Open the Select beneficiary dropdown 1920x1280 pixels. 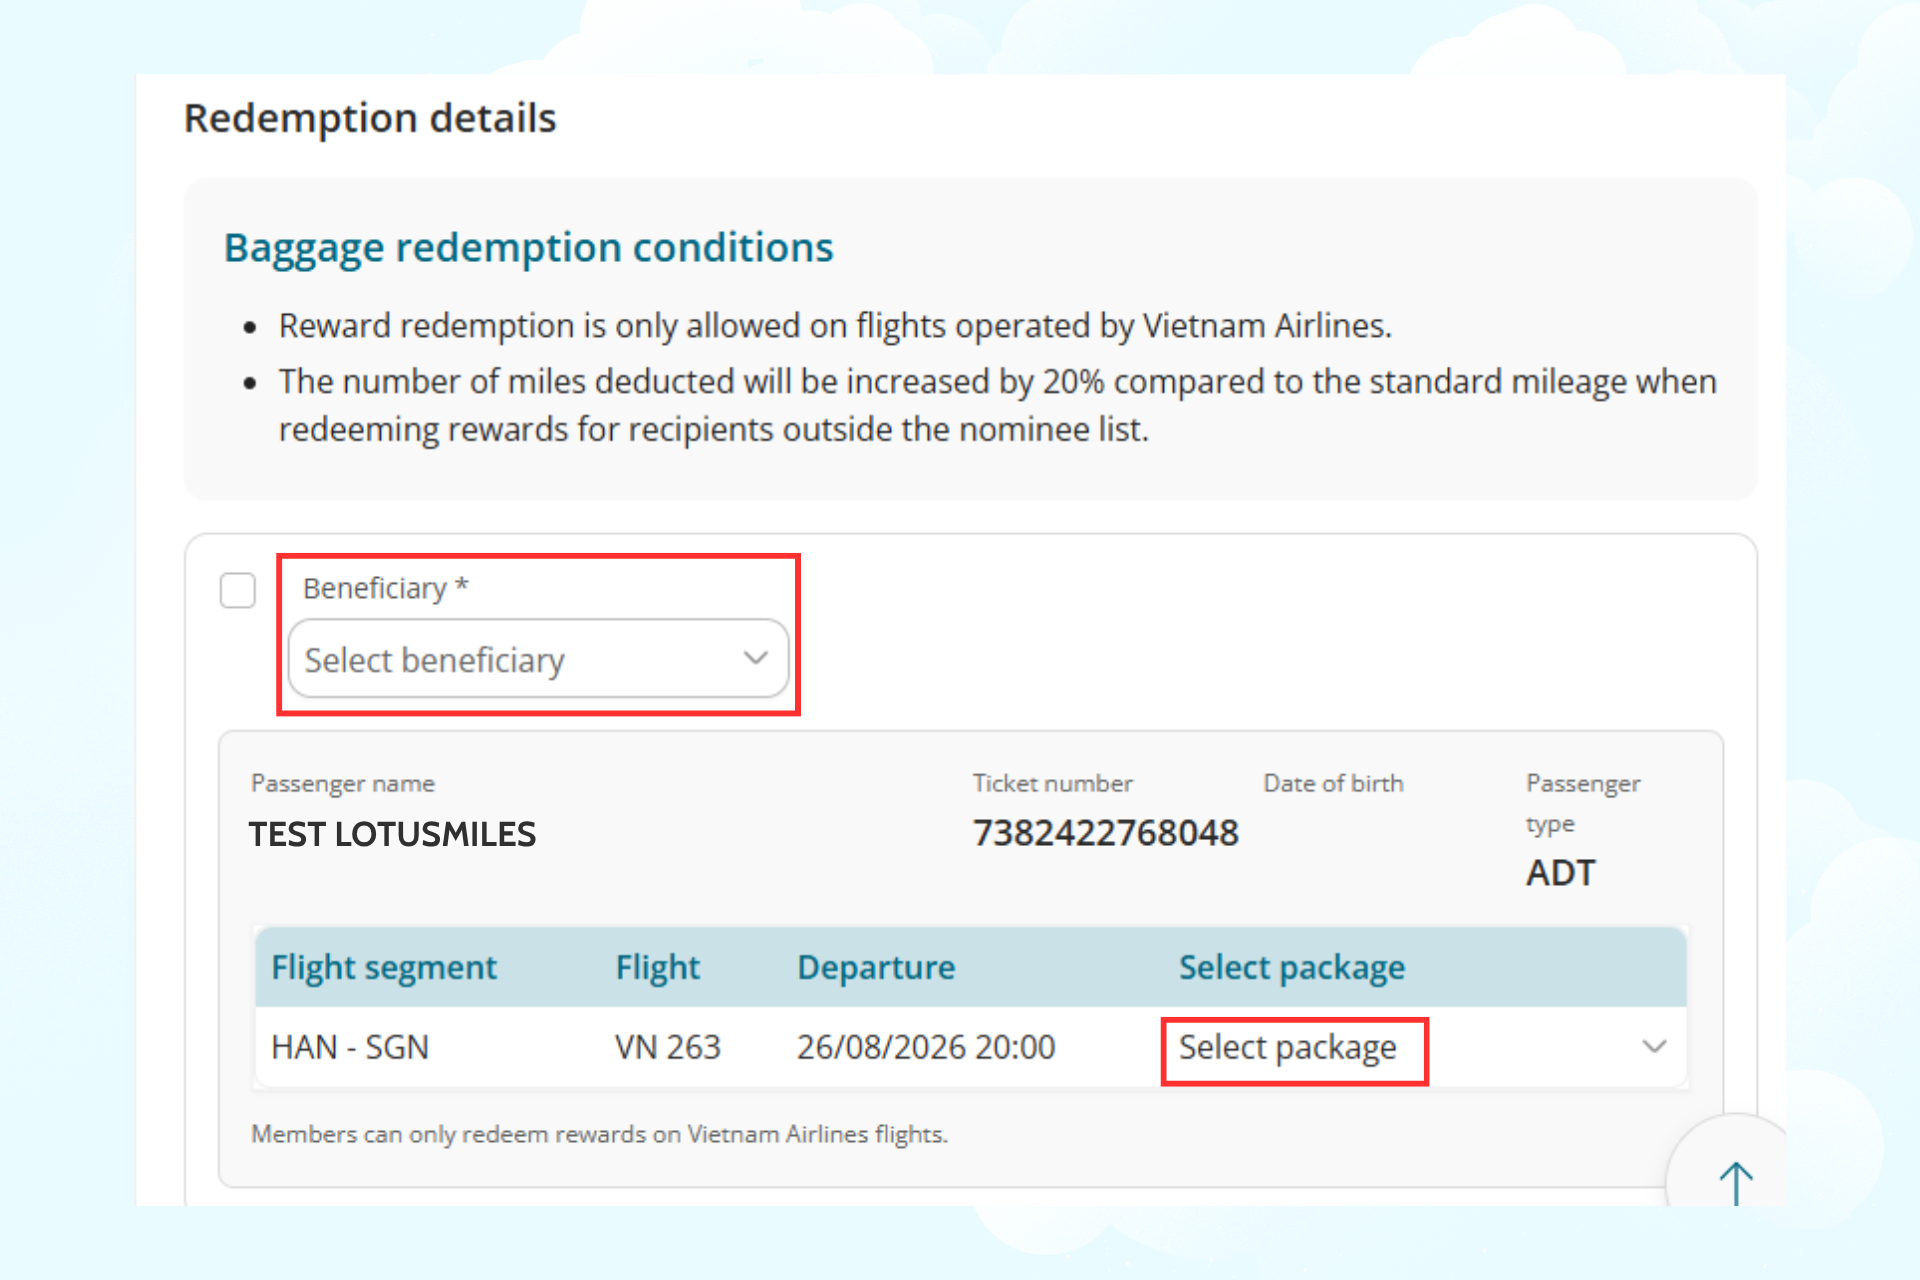pos(538,659)
